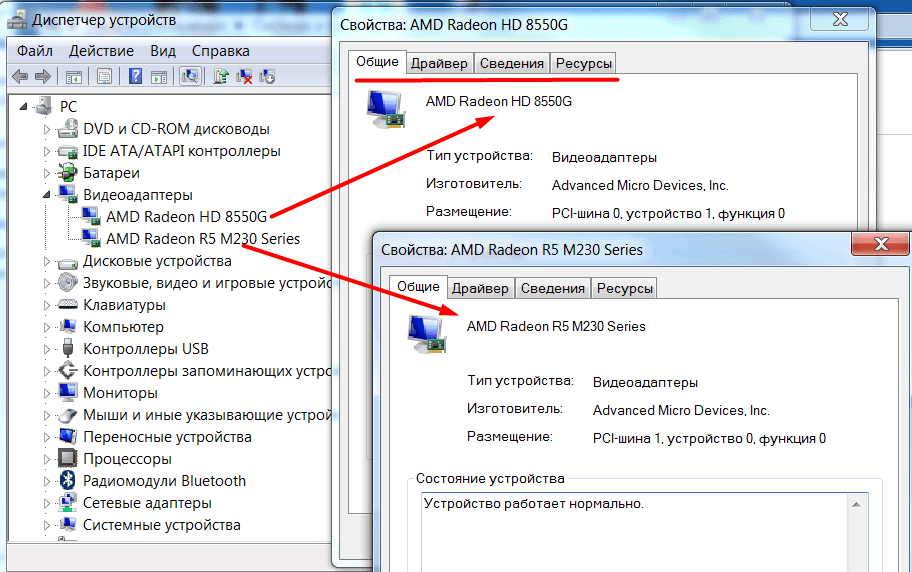Click scroll-up arrow in device status box
912x572 pixels.
[856, 505]
